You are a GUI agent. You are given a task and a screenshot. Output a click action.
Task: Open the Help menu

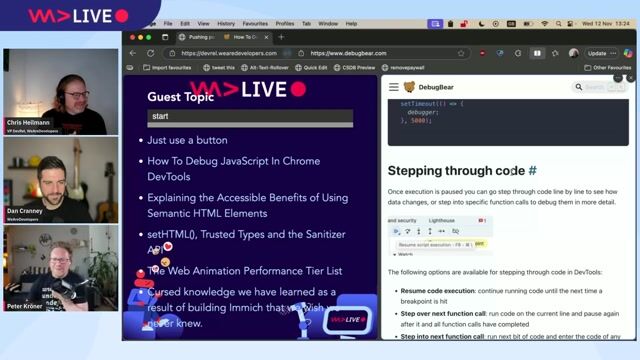click(351, 24)
